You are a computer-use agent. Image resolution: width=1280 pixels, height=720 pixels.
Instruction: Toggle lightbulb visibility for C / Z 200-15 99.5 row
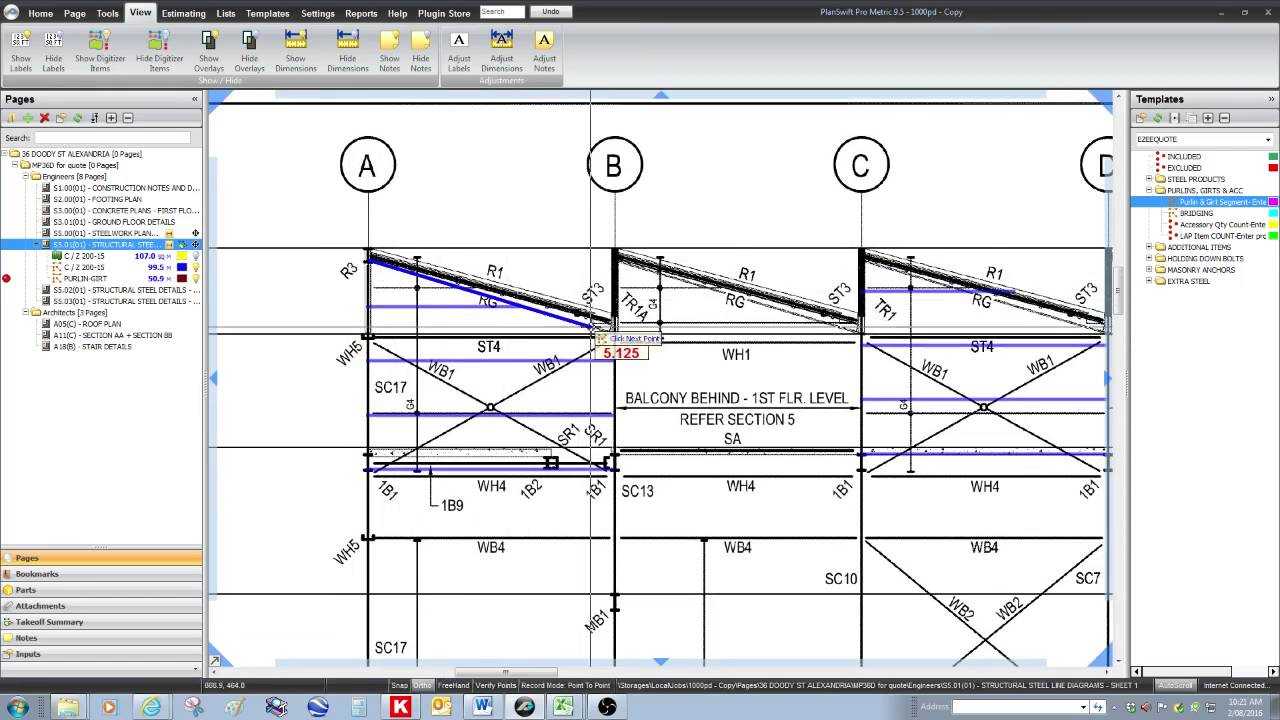pyautogui.click(x=195, y=267)
